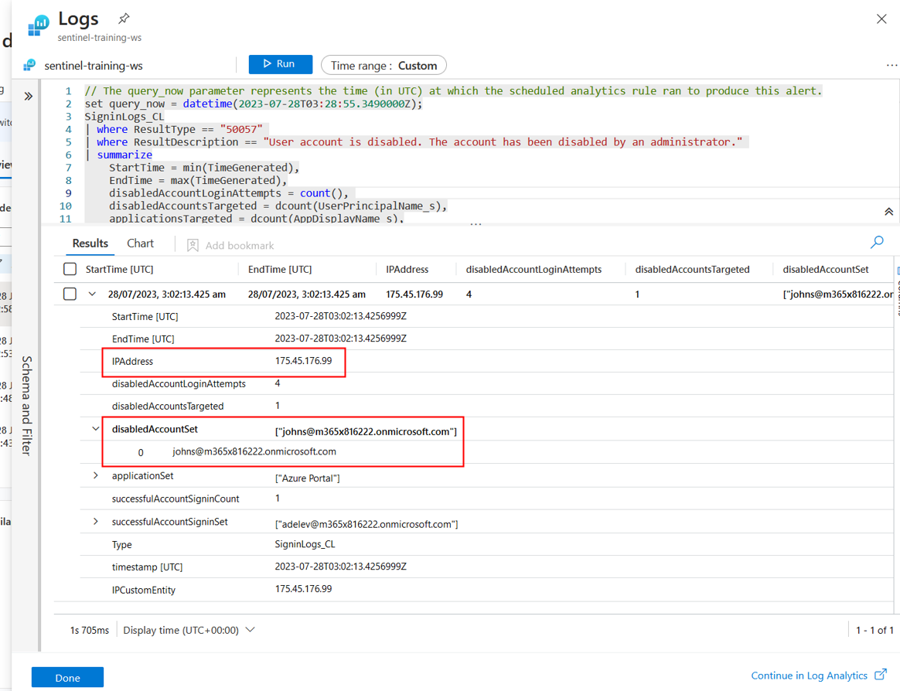Image resolution: width=900 pixels, height=691 pixels.
Task: Click the Logs workspace icon in header
Action: click(x=38, y=23)
